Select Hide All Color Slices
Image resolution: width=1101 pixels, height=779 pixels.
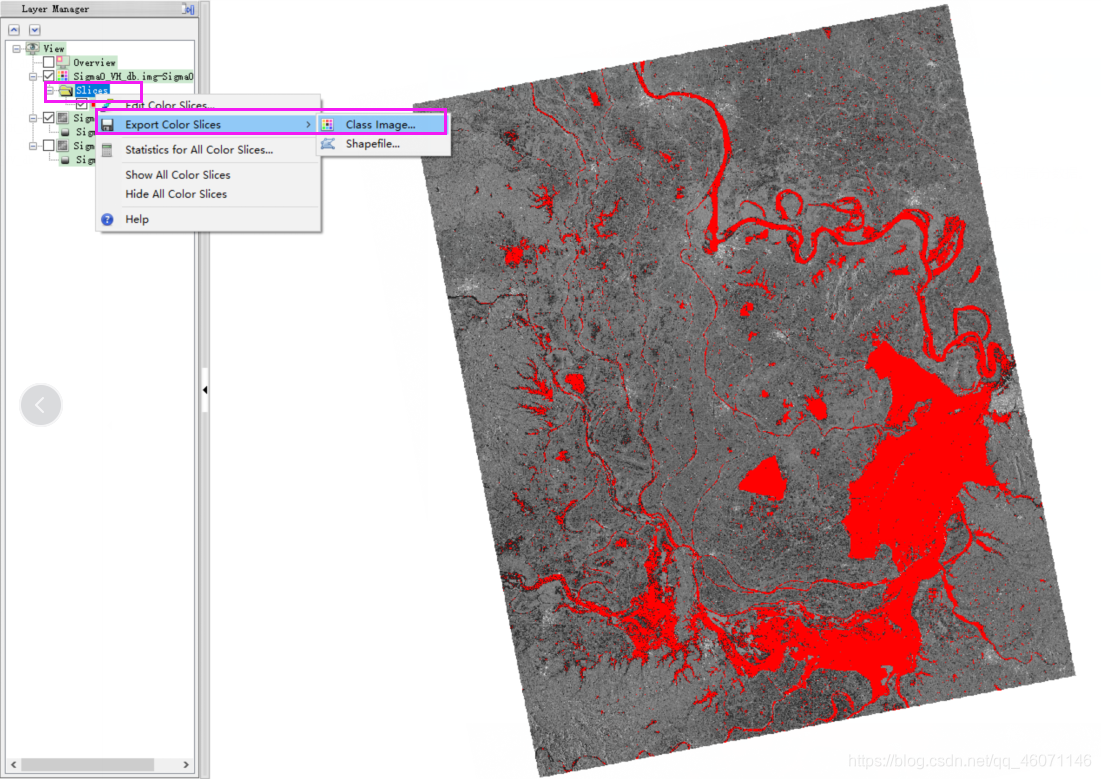209,194
